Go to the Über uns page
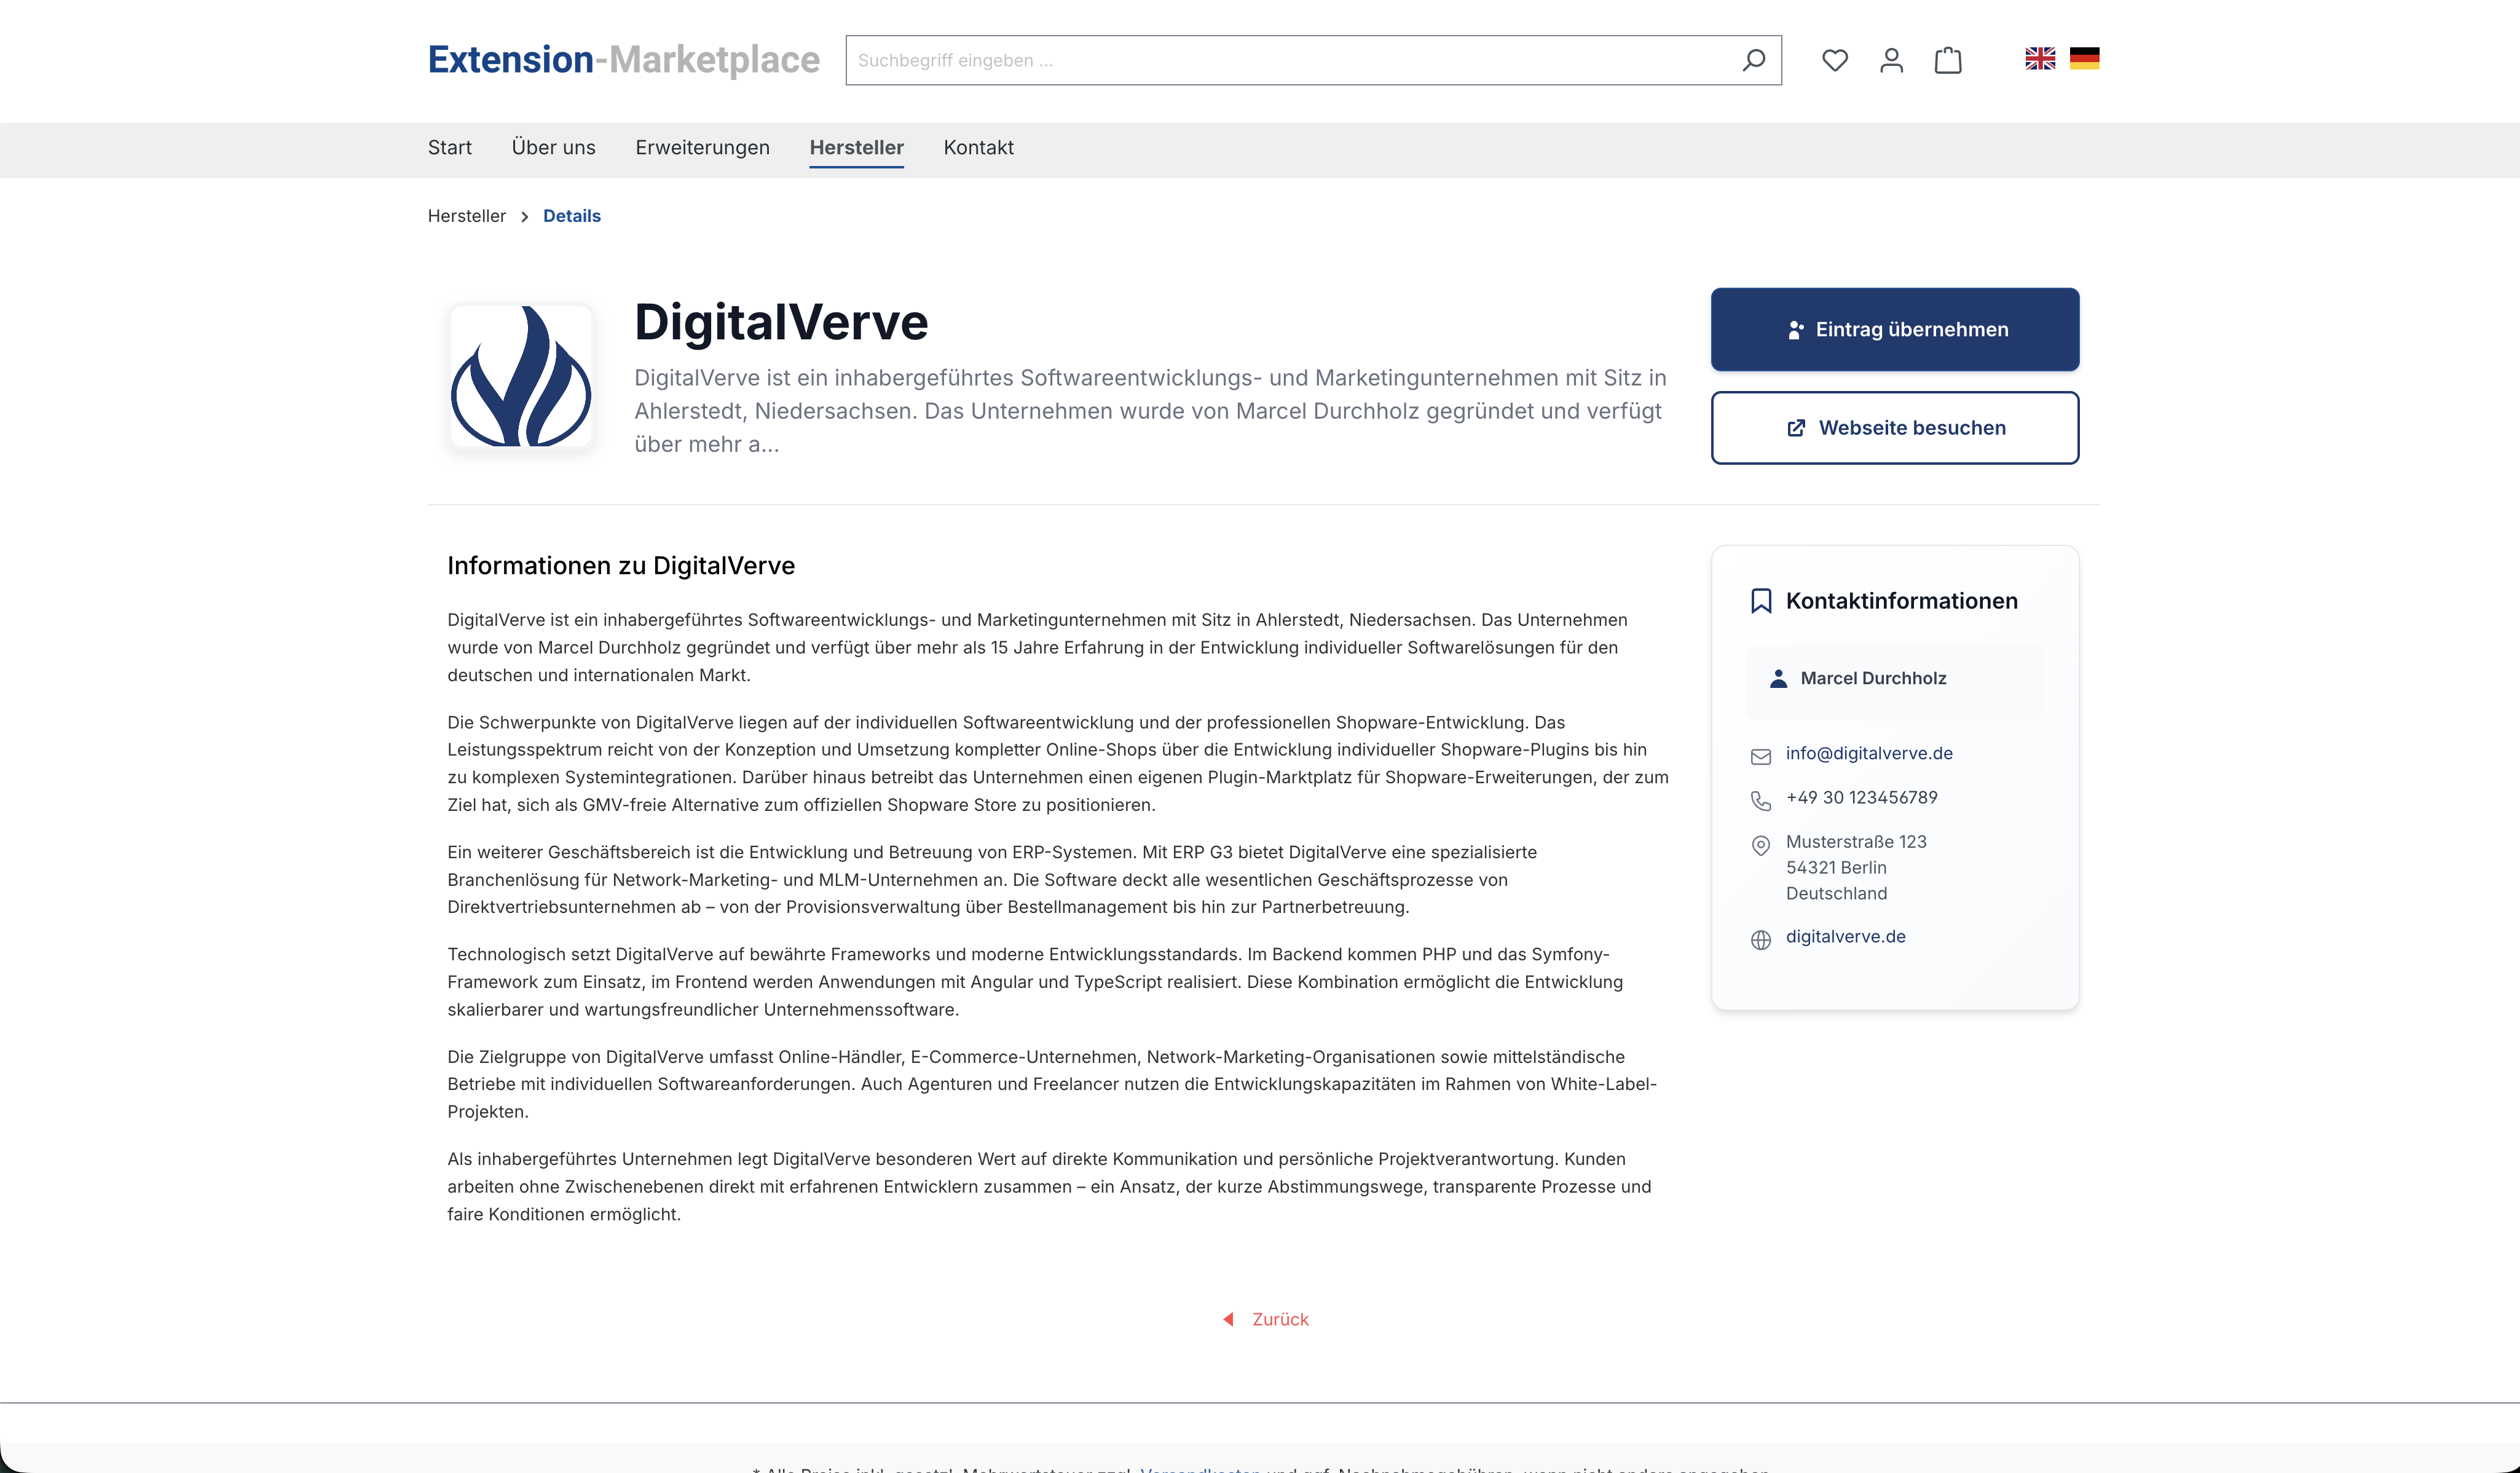 [553, 148]
